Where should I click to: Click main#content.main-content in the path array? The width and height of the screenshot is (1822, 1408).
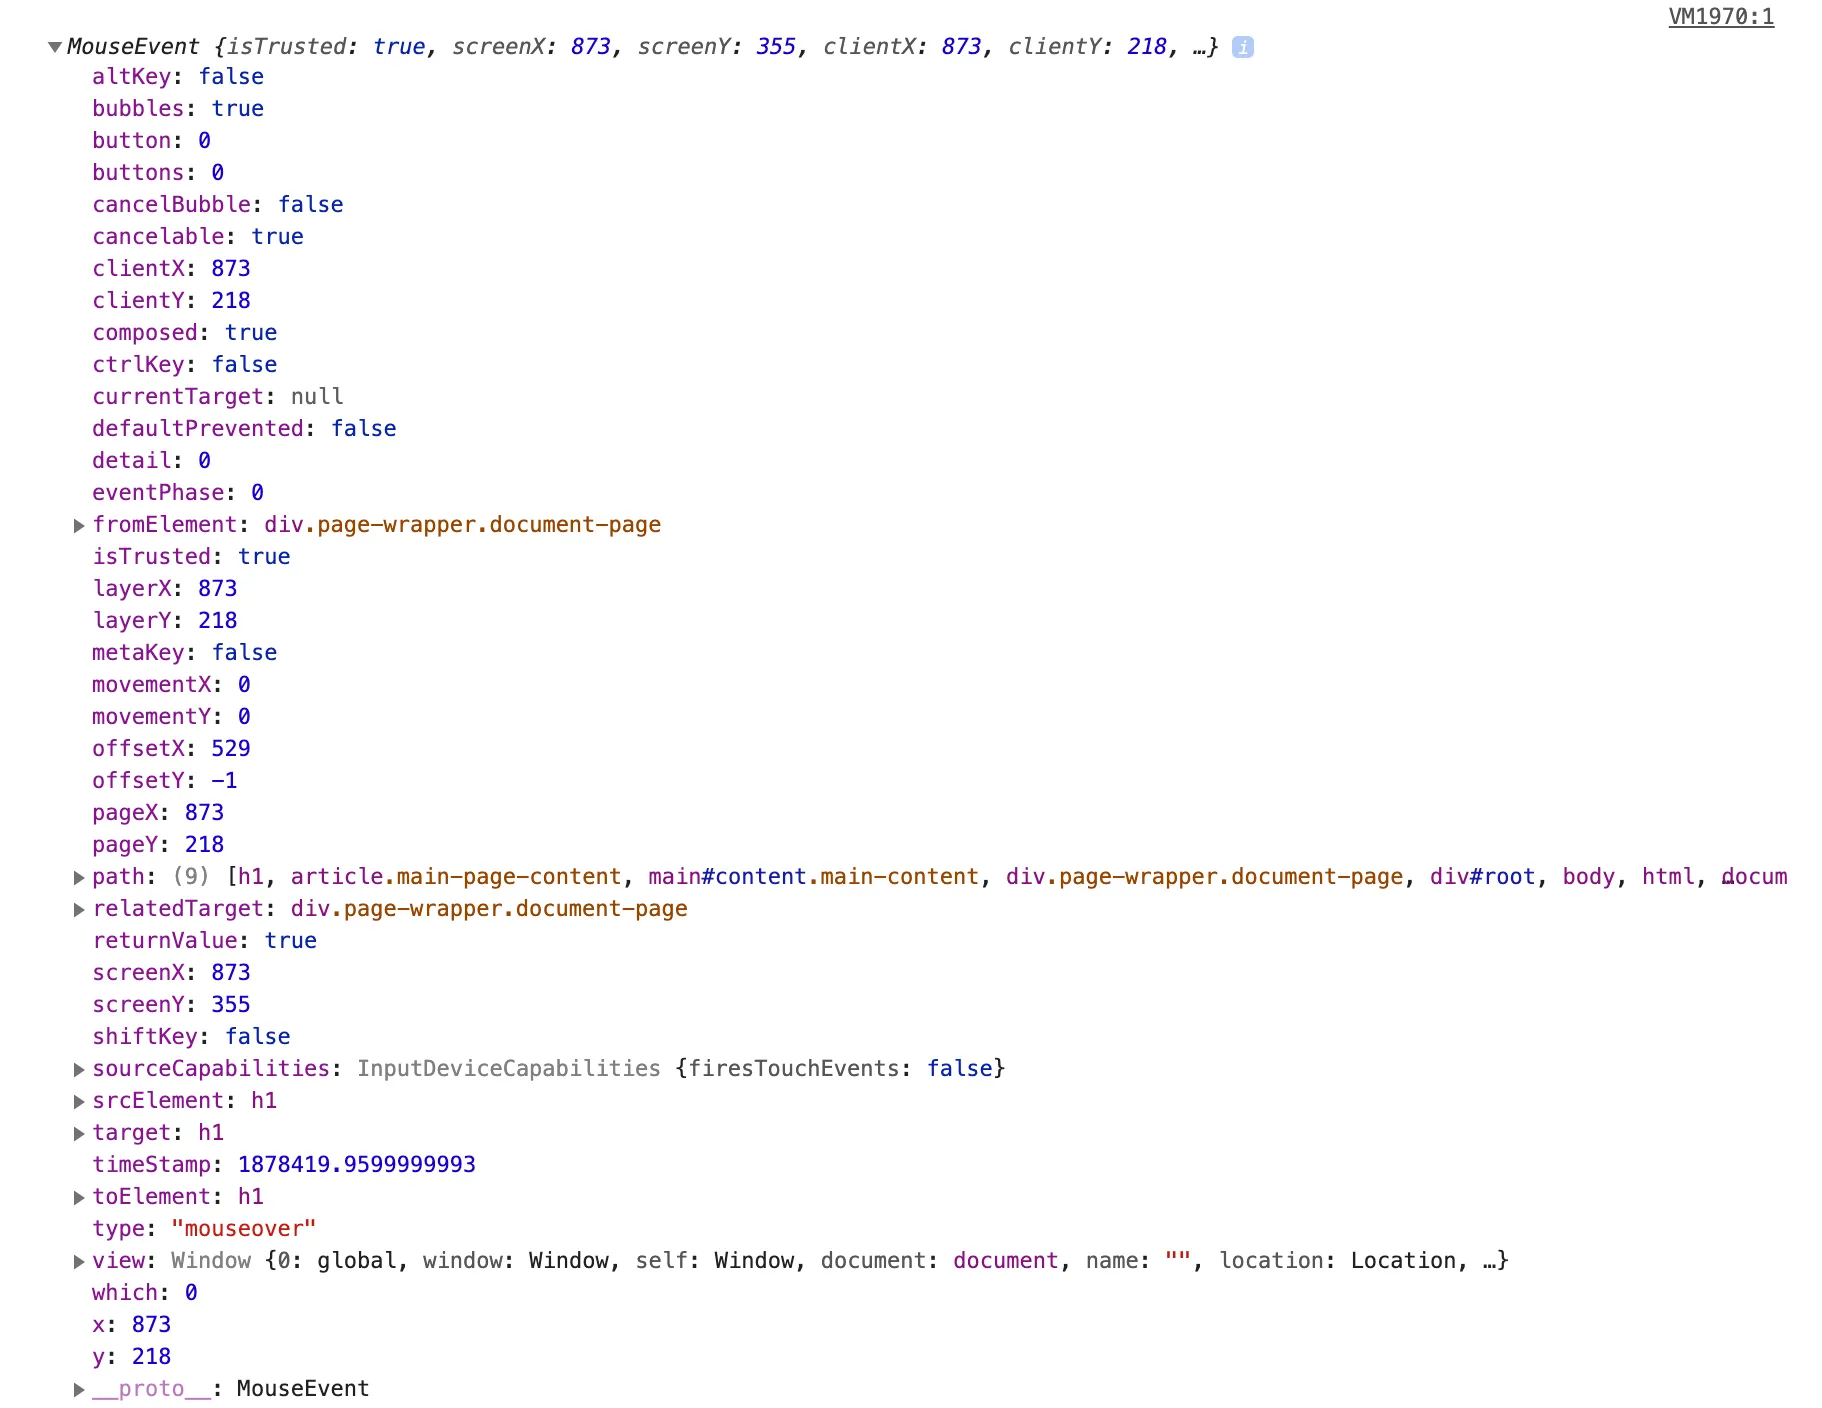coord(813,877)
